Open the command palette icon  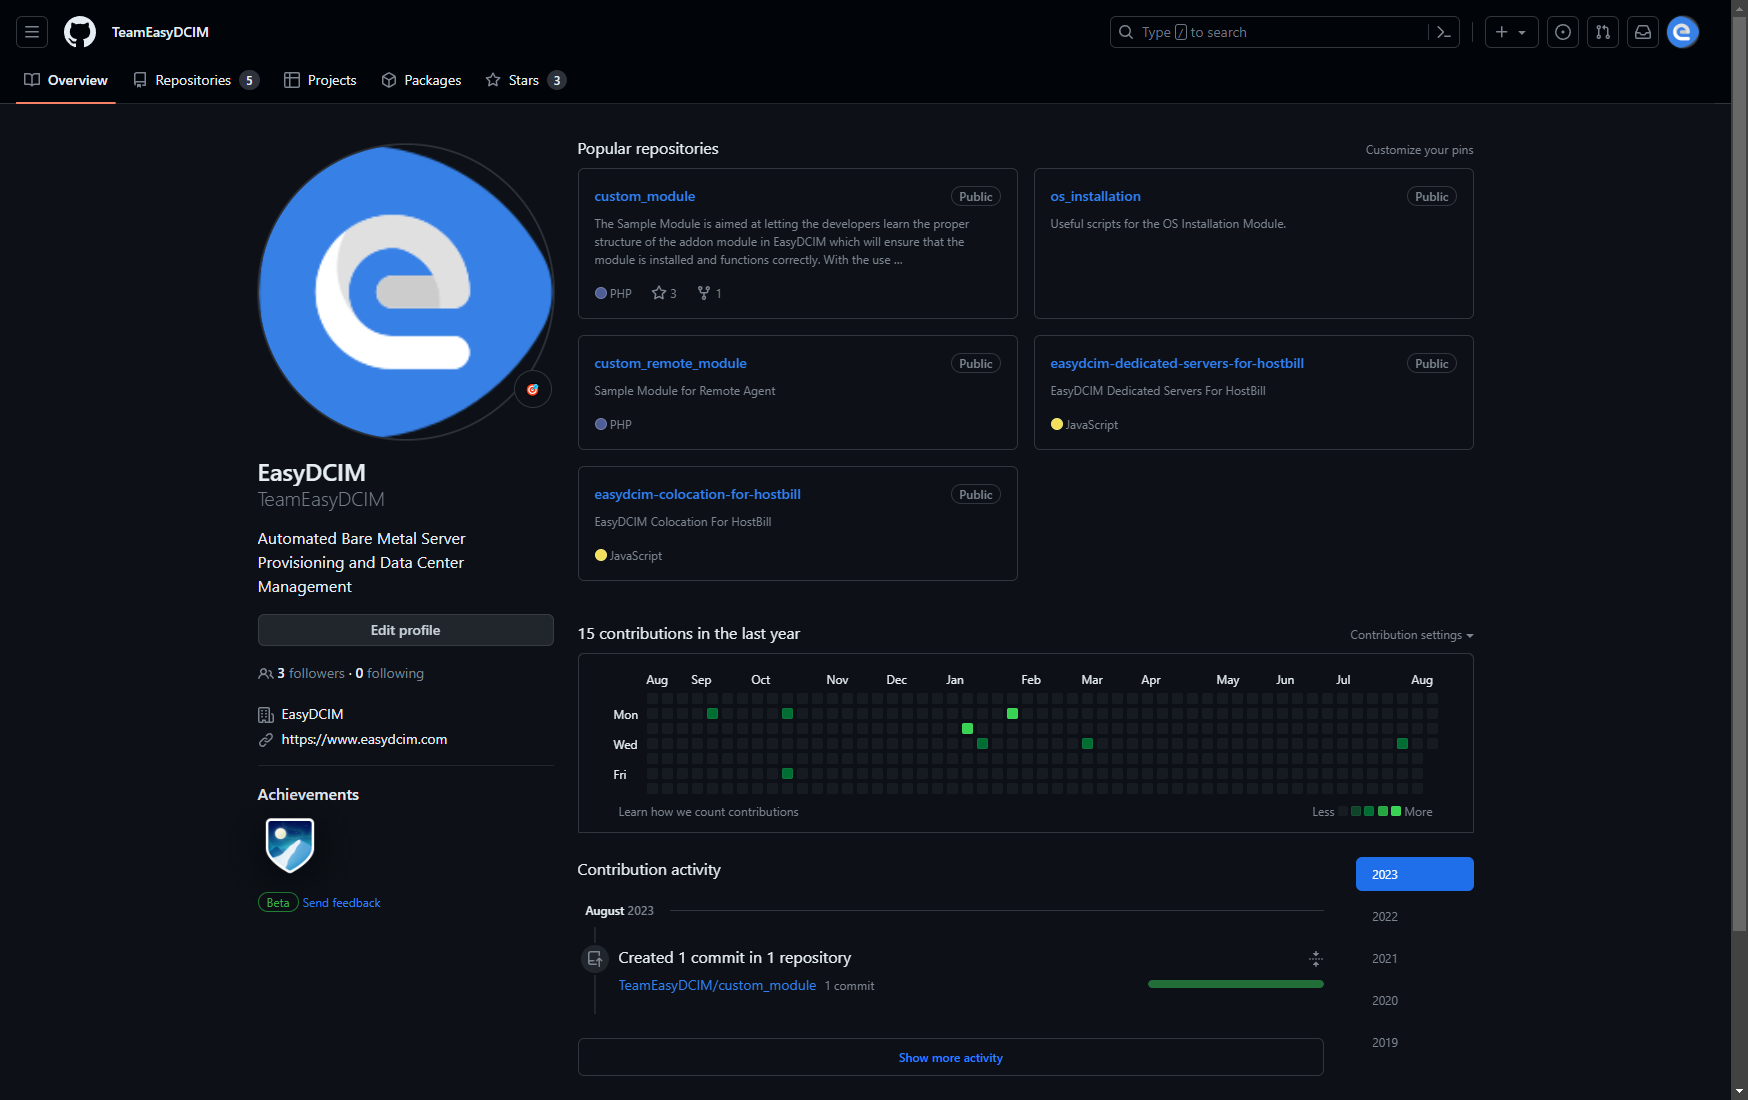click(1443, 32)
